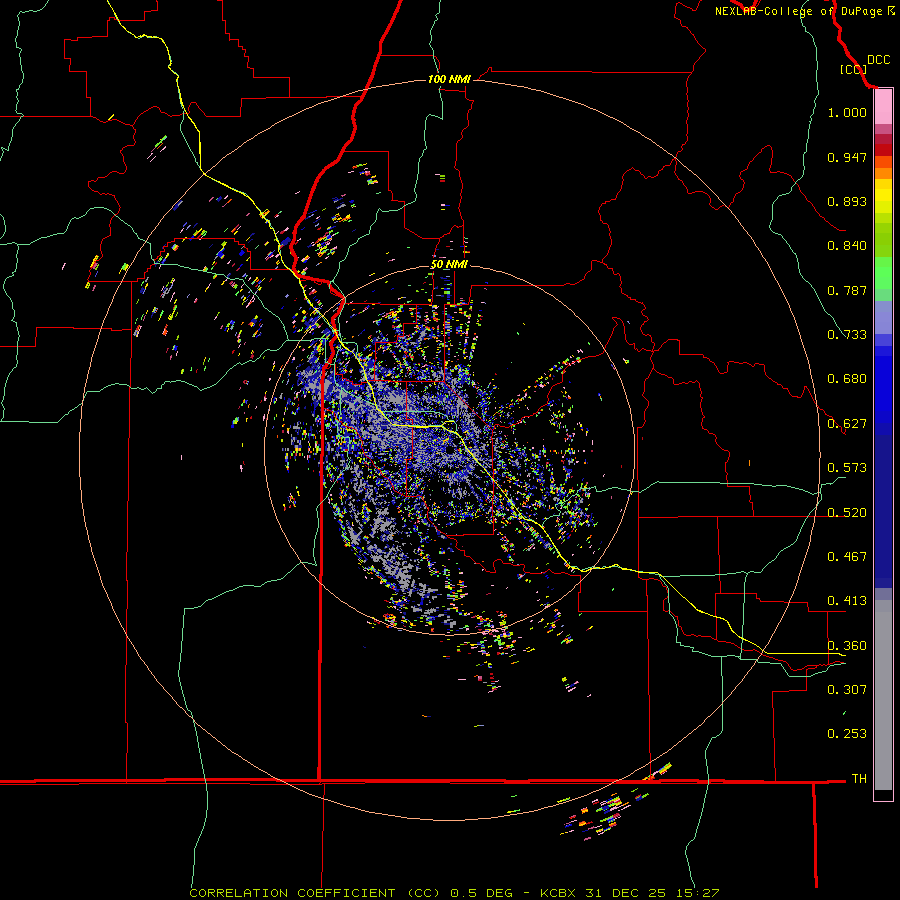900x900 pixels.
Task: Click the 0.360 scale value
Action: 847,646
